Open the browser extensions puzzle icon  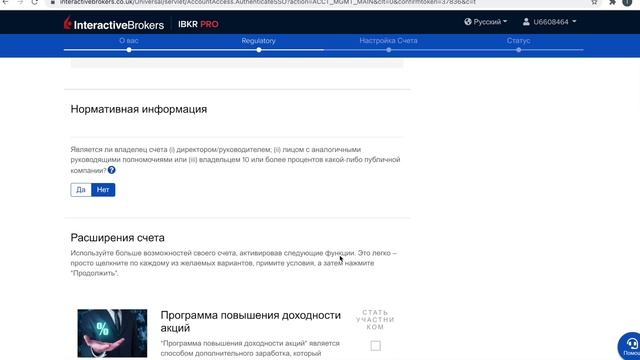pyautogui.click(x=612, y=2)
